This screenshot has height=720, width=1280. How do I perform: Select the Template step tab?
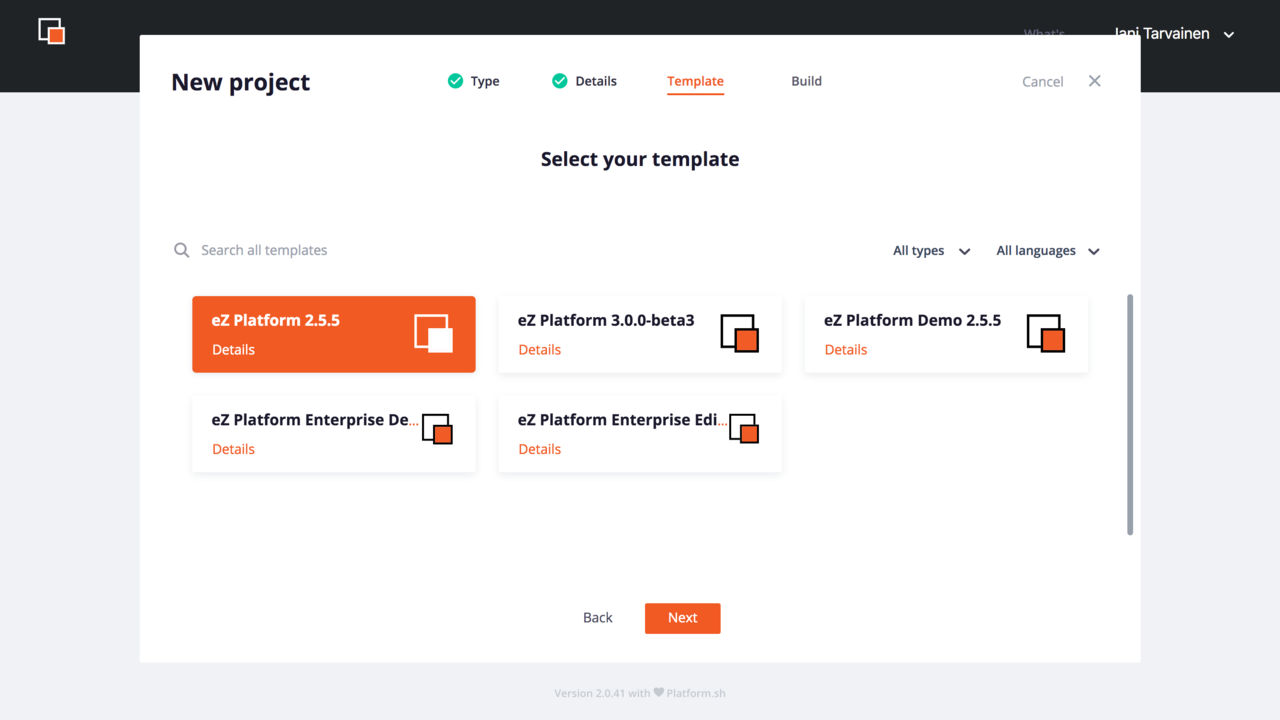pyautogui.click(x=695, y=82)
